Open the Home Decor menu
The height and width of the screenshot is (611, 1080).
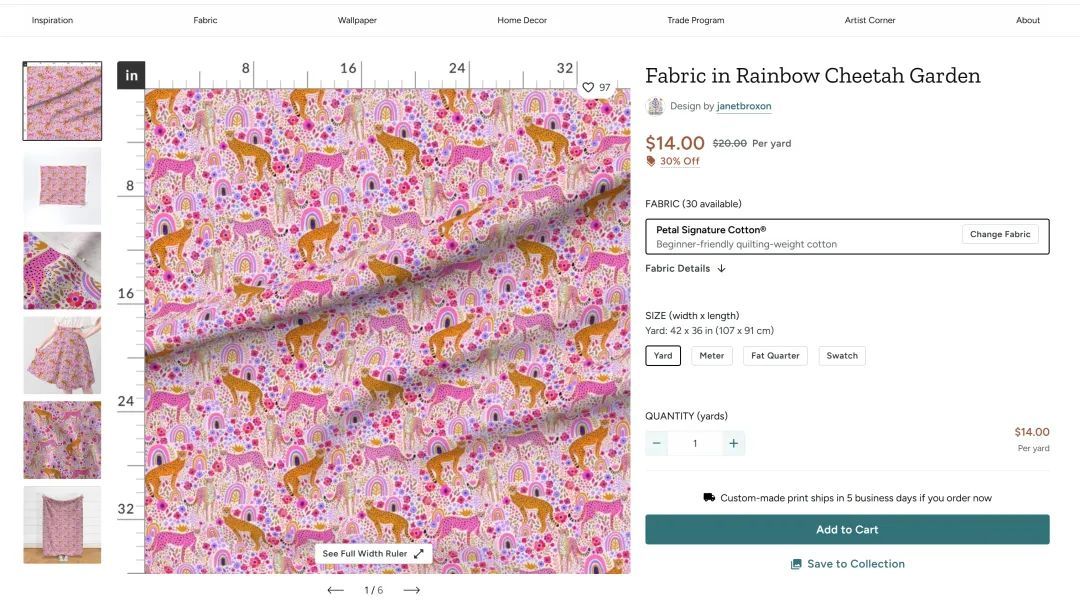tap(522, 20)
